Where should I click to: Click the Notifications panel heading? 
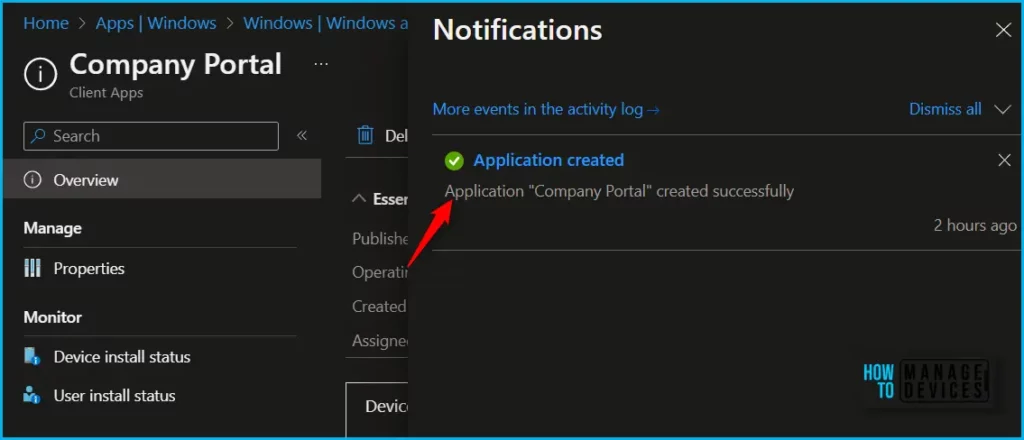click(517, 30)
